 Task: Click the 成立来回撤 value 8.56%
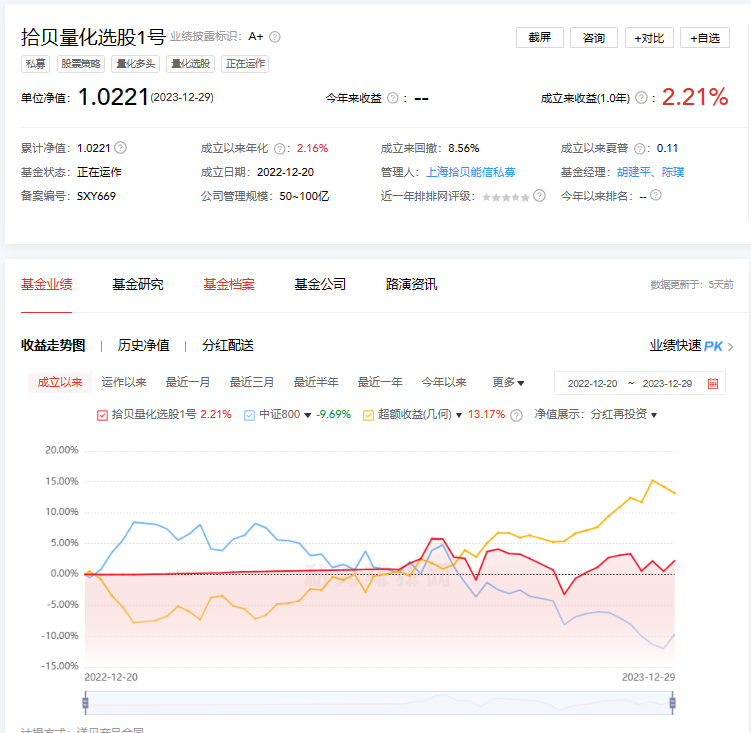pyautogui.click(x=464, y=148)
